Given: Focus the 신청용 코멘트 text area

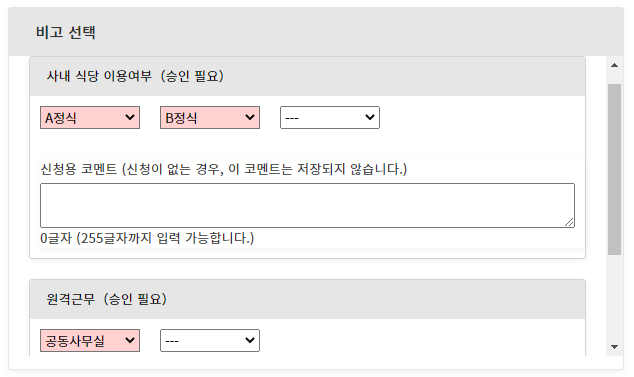Looking at the screenshot, I should tap(307, 205).
